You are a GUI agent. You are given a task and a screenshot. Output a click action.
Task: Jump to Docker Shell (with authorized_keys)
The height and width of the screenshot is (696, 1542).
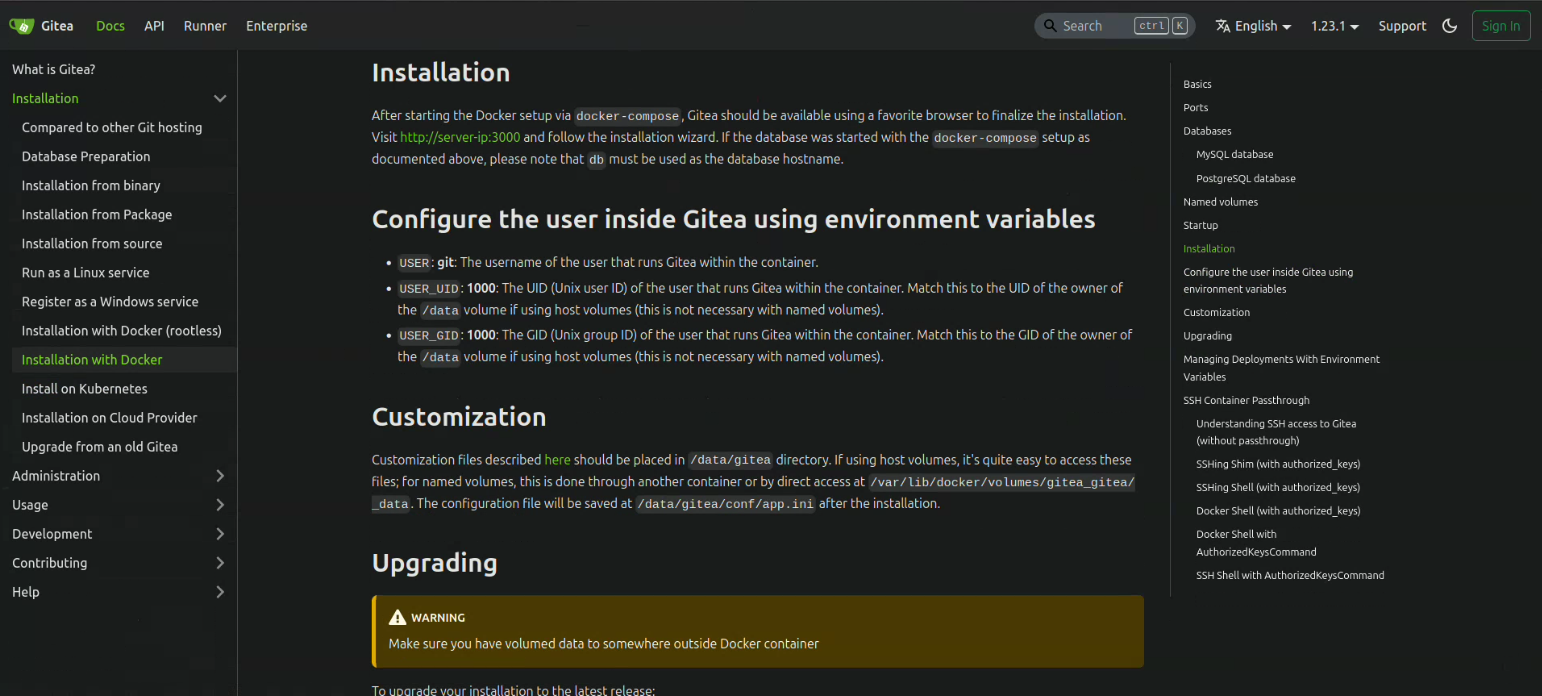[x=1278, y=510]
